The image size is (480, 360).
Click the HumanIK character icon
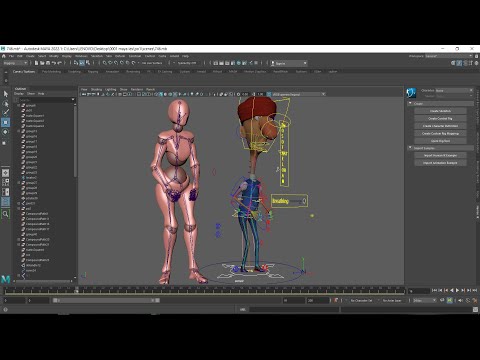pos(411,93)
